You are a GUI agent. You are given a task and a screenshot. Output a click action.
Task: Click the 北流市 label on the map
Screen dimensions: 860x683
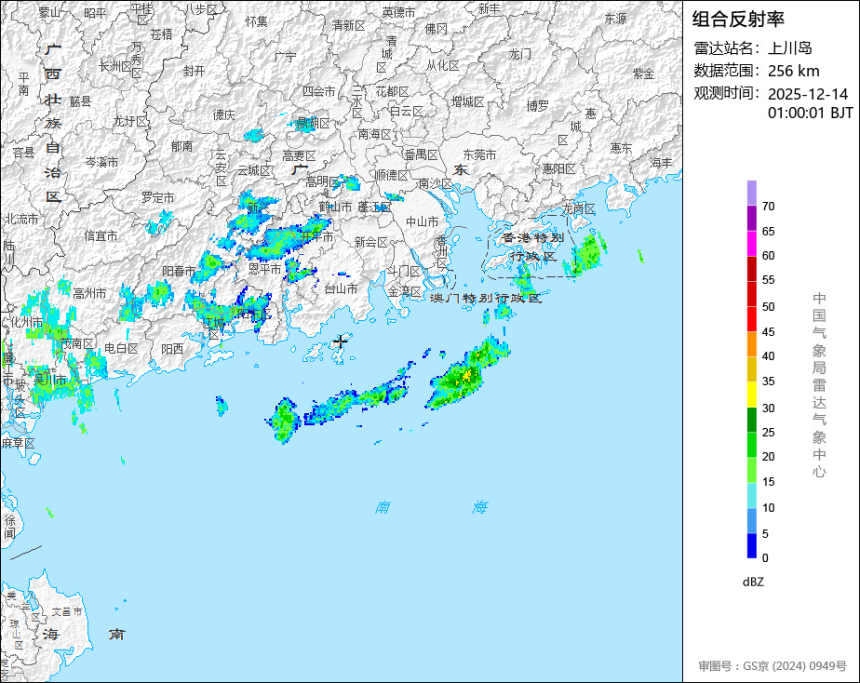pos(22,219)
